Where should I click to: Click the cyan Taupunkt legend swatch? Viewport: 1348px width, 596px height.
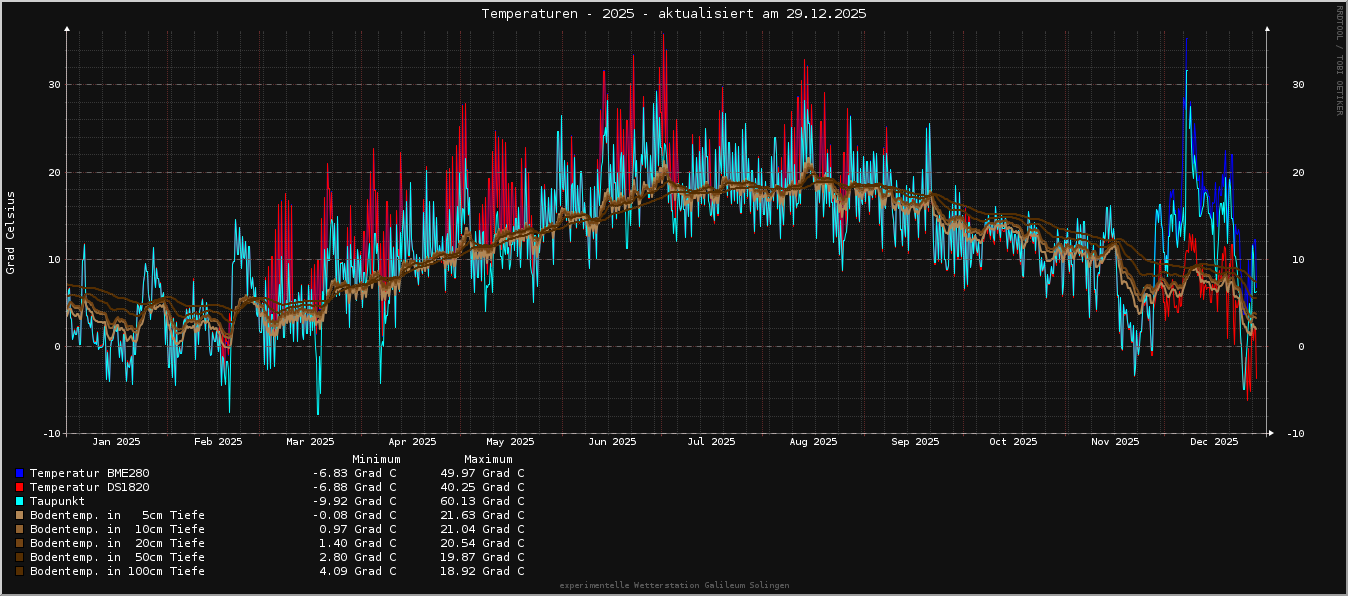click(19, 501)
